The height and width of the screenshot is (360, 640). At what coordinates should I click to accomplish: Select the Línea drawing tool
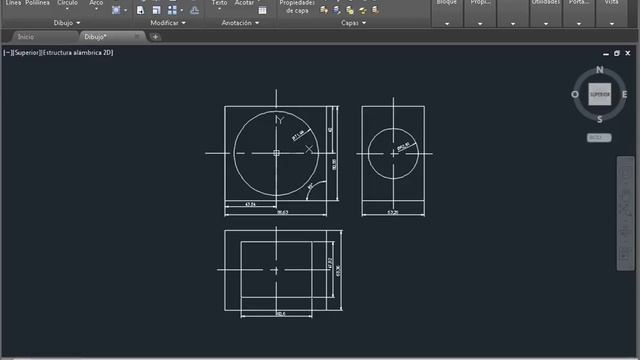(x=13, y=3)
